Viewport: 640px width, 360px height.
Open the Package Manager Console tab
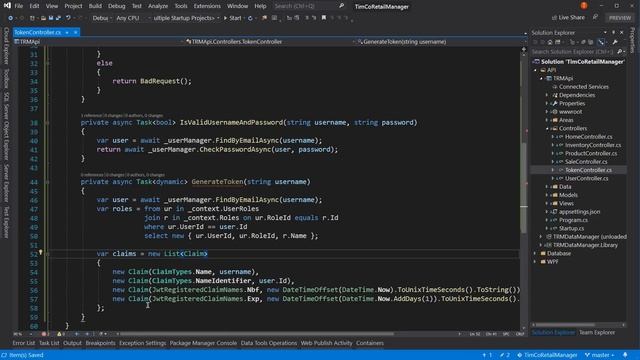[x=203, y=343]
